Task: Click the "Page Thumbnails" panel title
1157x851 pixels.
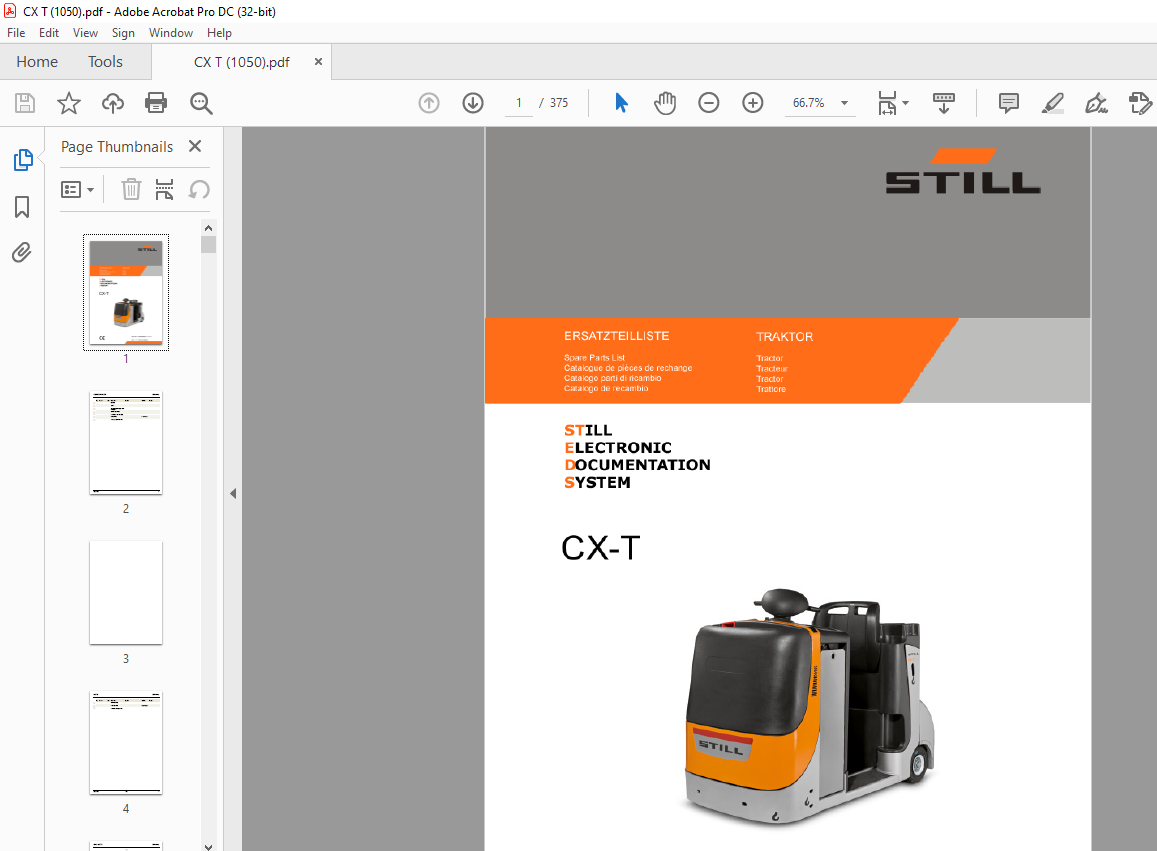Action: (117, 147)
